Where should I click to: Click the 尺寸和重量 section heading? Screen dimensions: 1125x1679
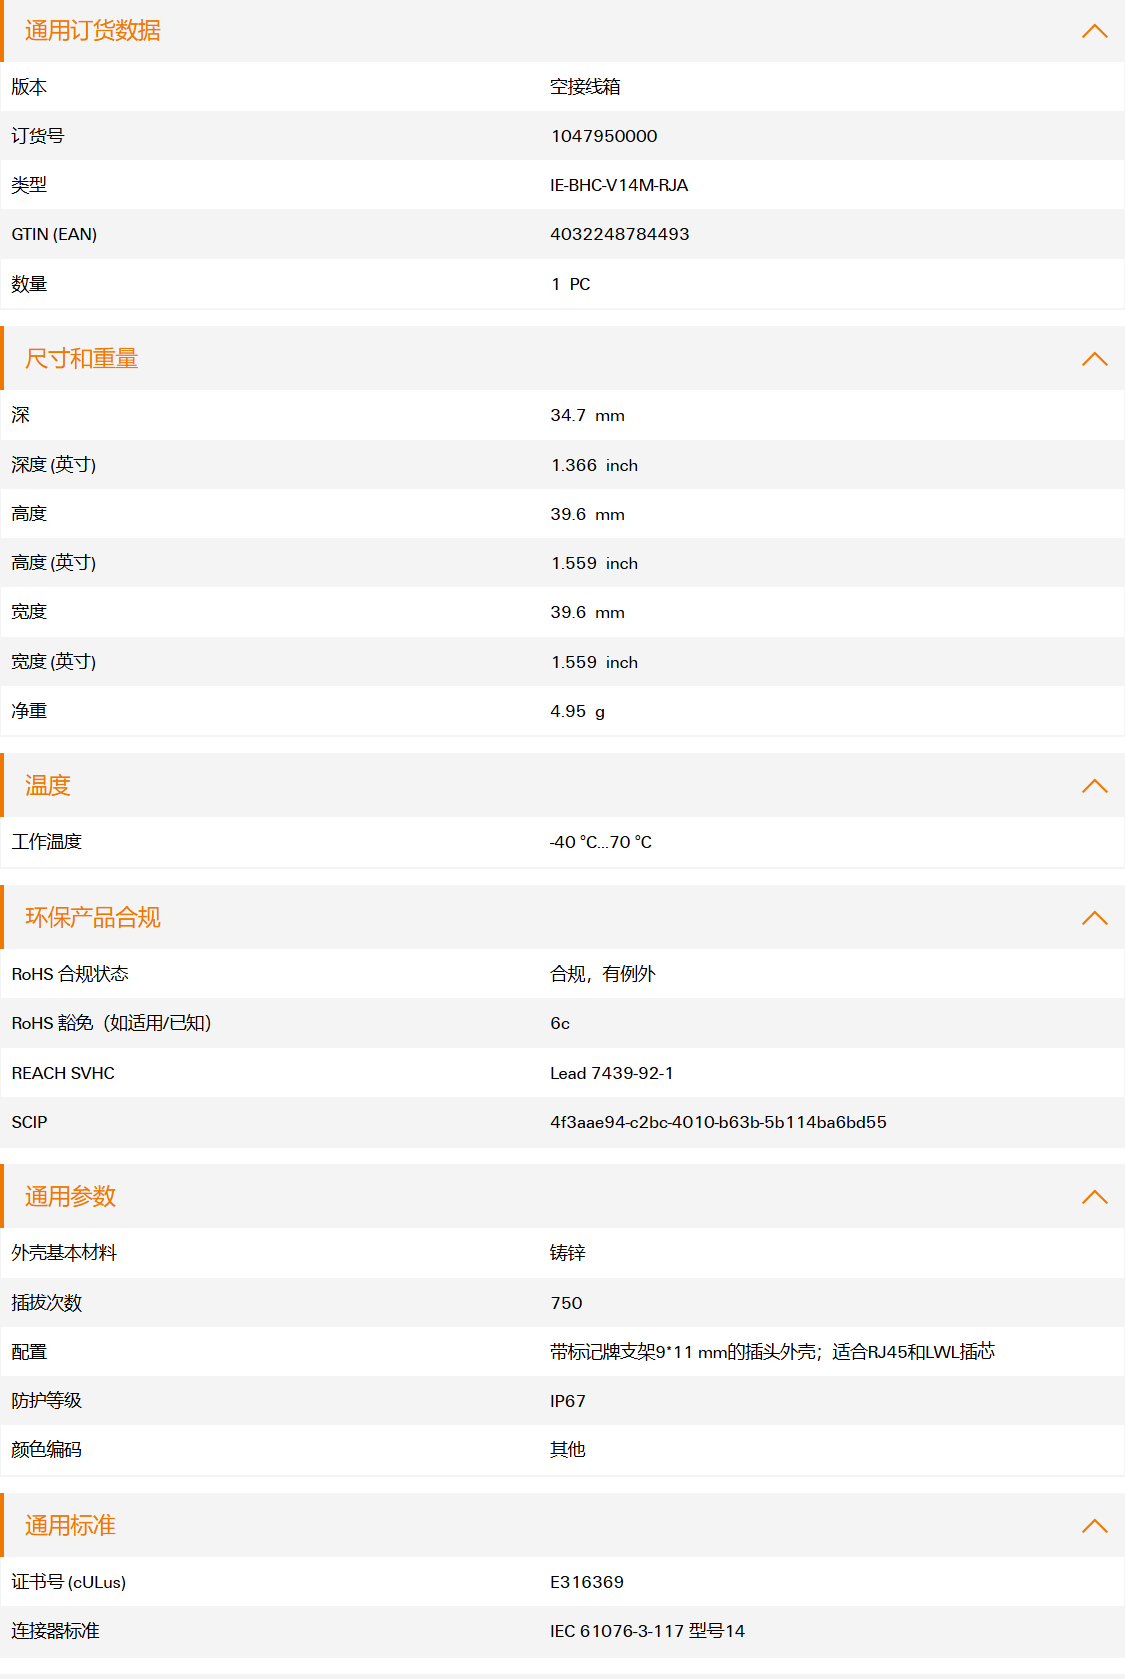point(82,359)
